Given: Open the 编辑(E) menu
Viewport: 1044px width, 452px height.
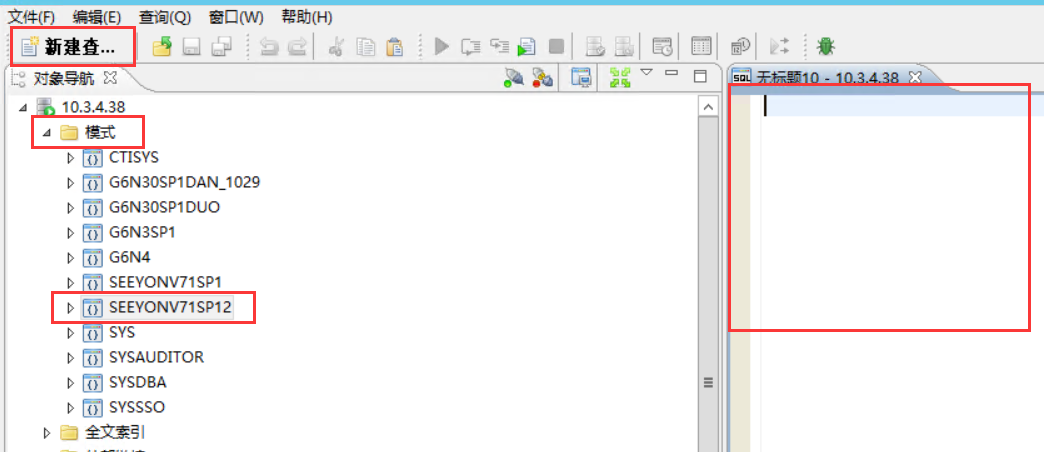Looking at the screenshot, I should point(97,17).
